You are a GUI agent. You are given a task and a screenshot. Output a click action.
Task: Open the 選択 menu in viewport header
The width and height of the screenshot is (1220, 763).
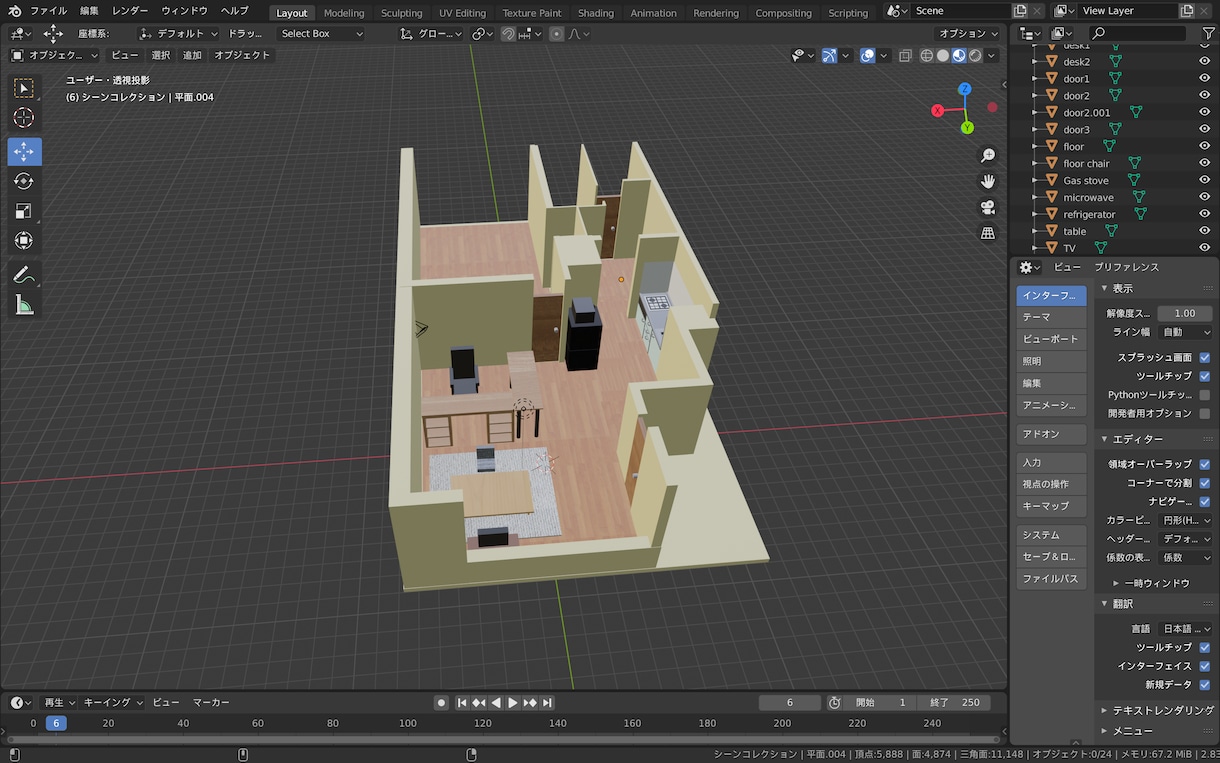click(160, 55)
